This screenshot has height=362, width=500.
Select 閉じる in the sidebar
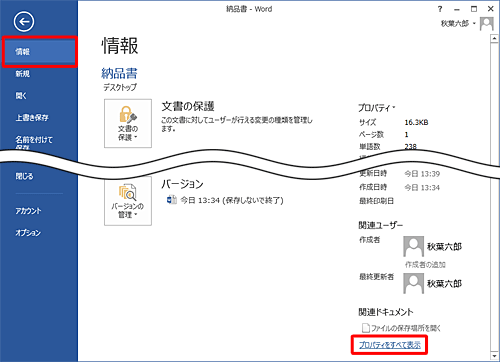point(24,176)
